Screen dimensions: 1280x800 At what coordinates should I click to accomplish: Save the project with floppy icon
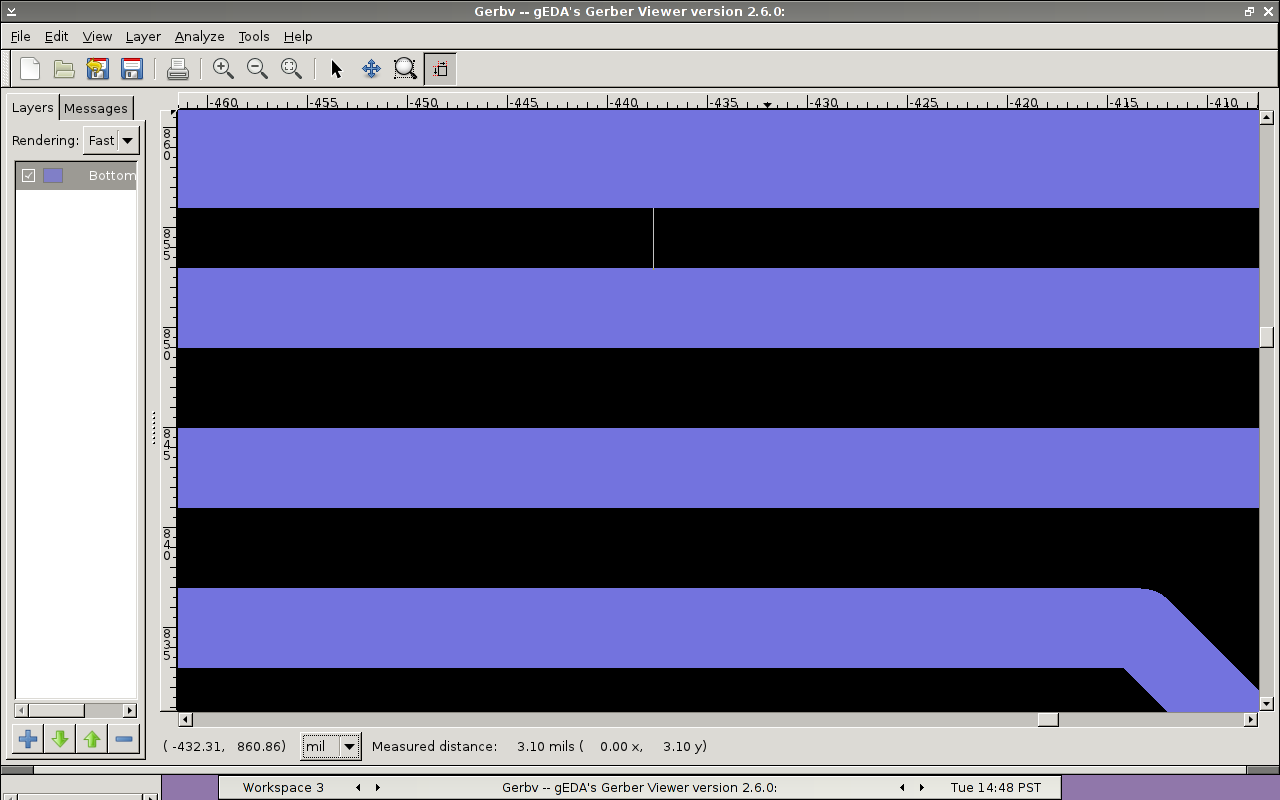pos(131,69)
